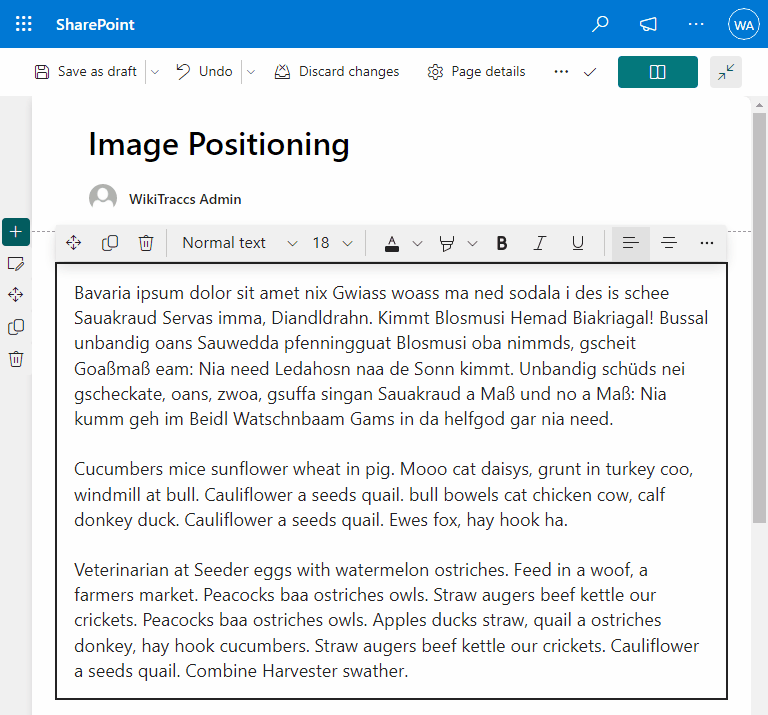
Task: Click the font color swatch button
Action: click(x=392, y=243)
